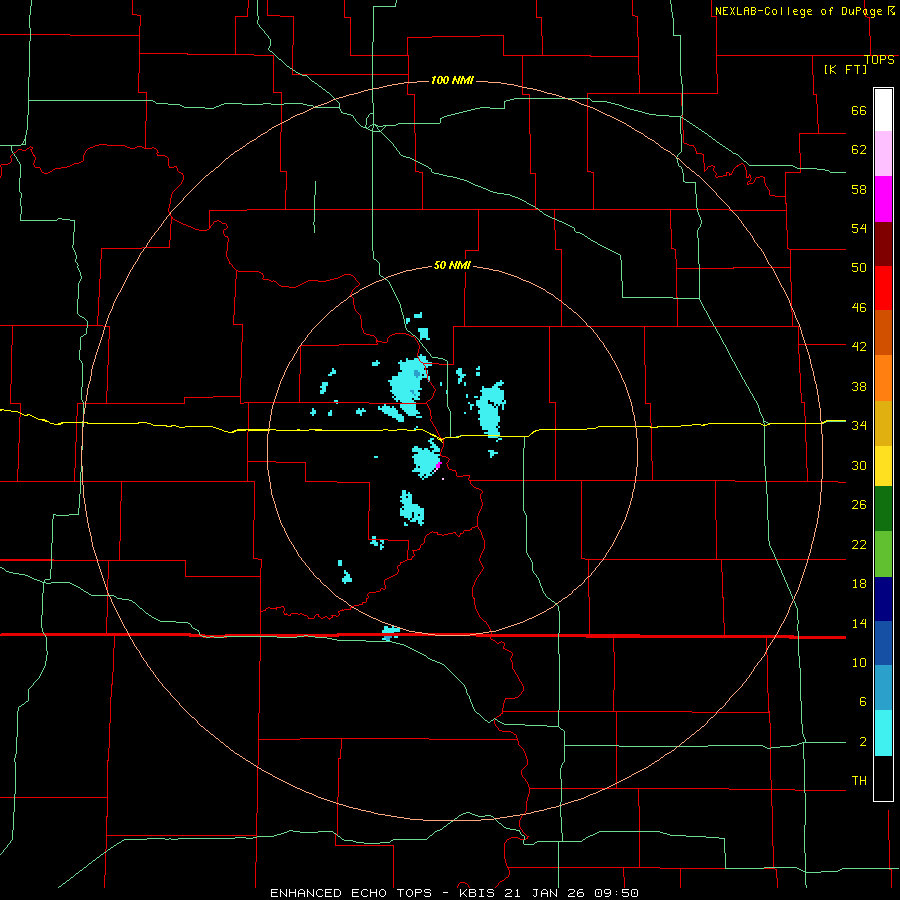Click the legend value '42'
Viewport: 900px width, 900px height.
coord(859,347)
